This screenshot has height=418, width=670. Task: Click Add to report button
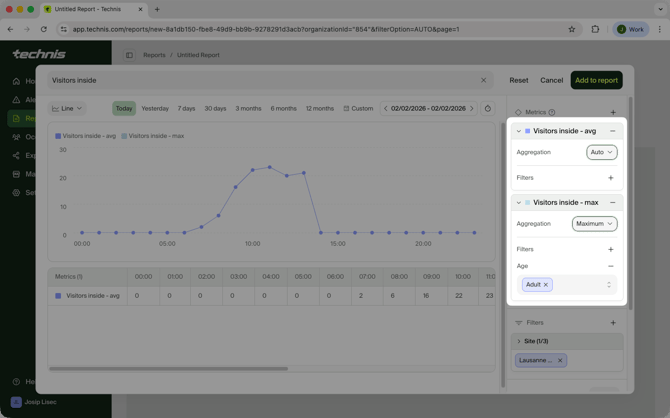(596, 80)
